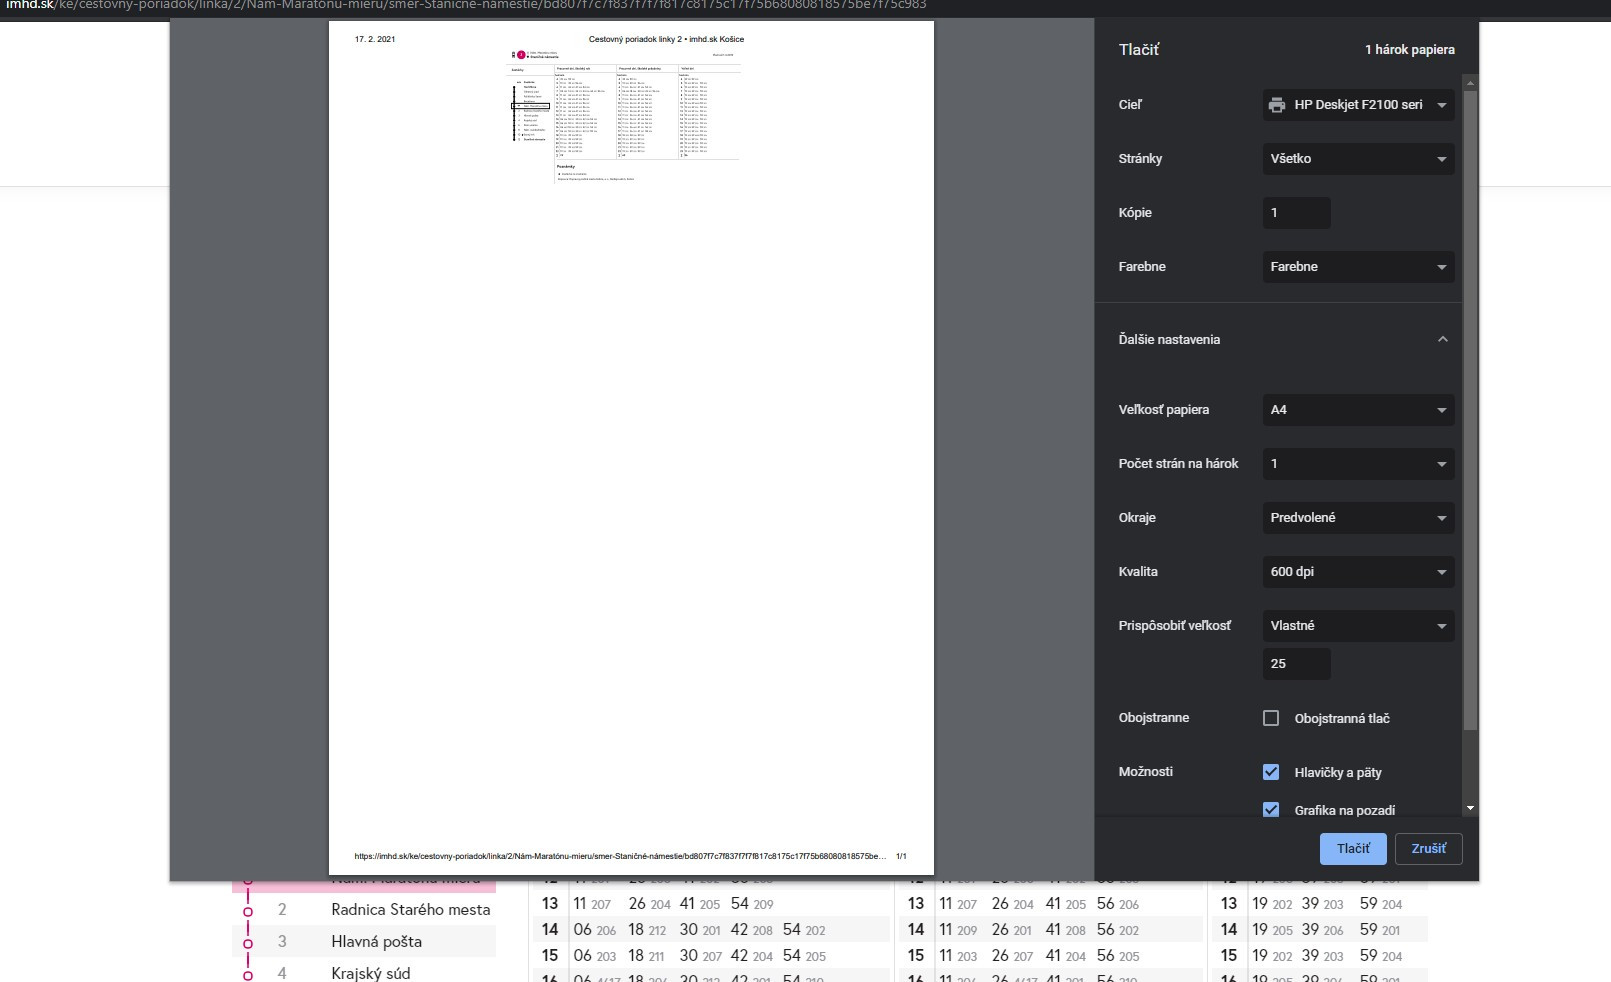The image size is (1611, 982).
Task: Open Prispôsobiť veľkosť dropdown set to Vlastné
Action: pyautogui.click(x=1358, y=626)
